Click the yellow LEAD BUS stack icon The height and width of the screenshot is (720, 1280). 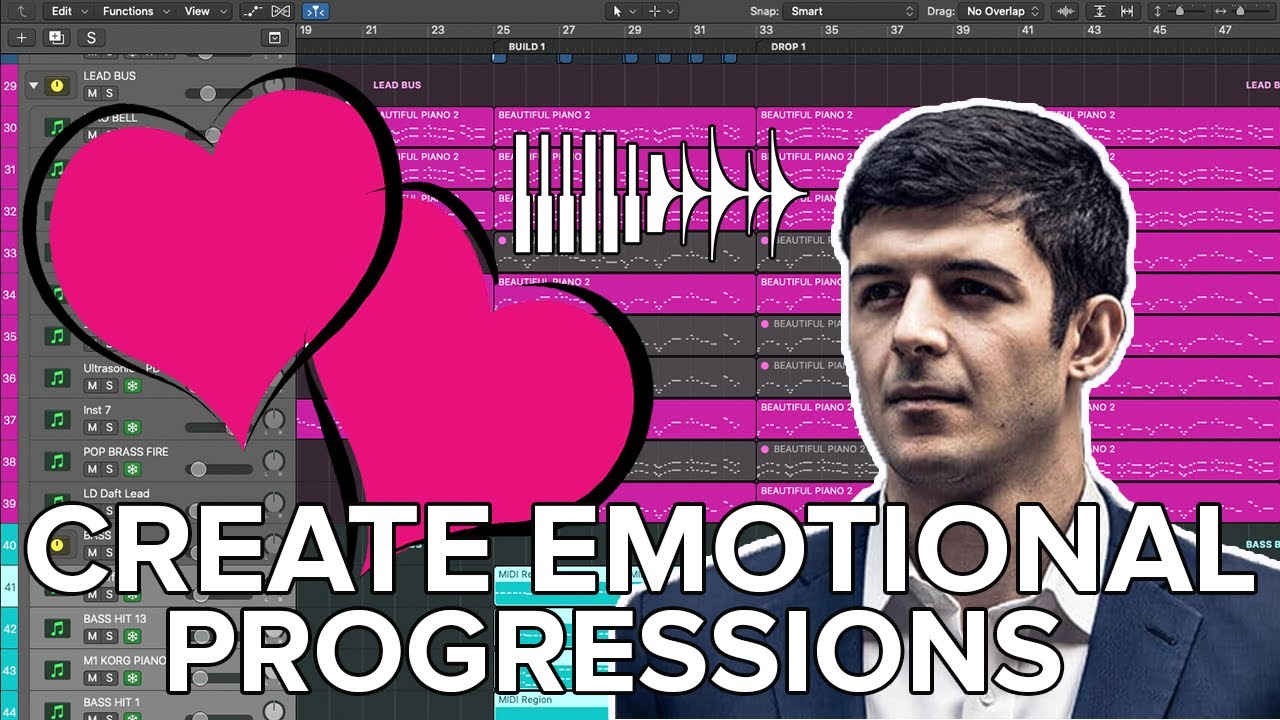(x=57, y=86)
